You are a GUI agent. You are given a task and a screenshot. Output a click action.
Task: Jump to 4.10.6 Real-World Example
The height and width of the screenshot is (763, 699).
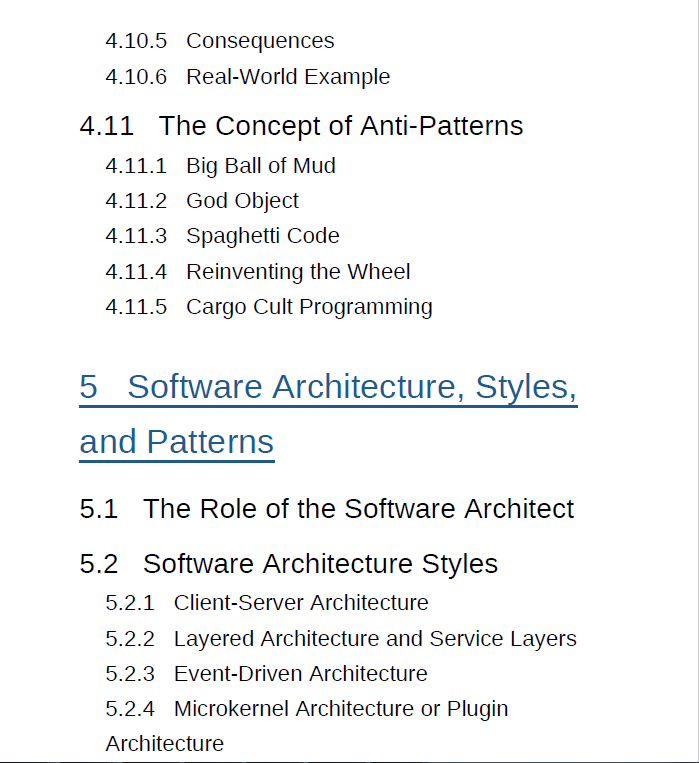(288, 77)
